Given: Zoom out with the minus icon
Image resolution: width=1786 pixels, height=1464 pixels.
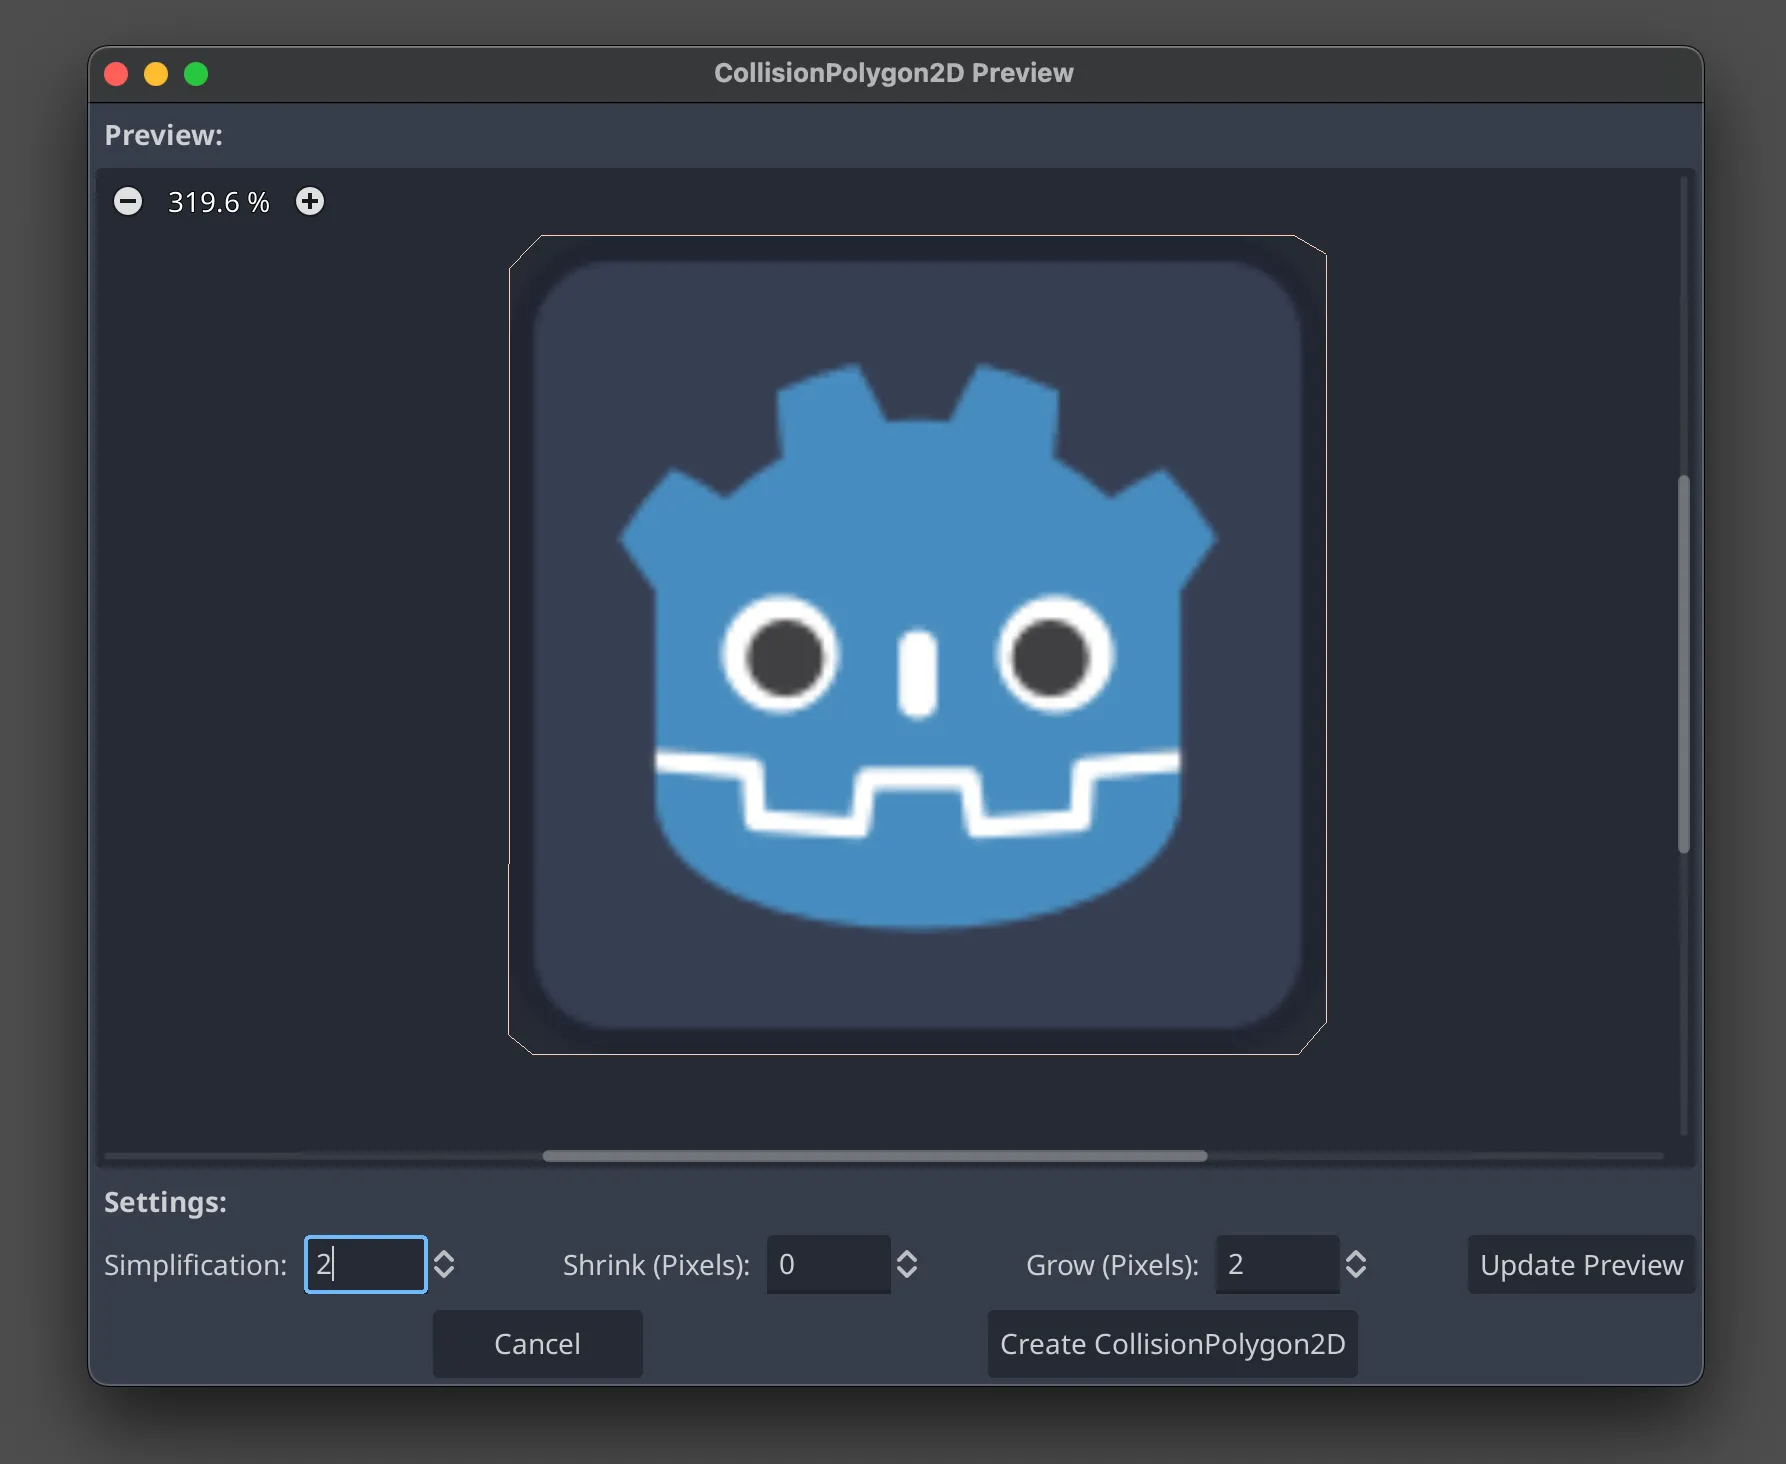Looking at the screenshot, I should tap(128, 202).
